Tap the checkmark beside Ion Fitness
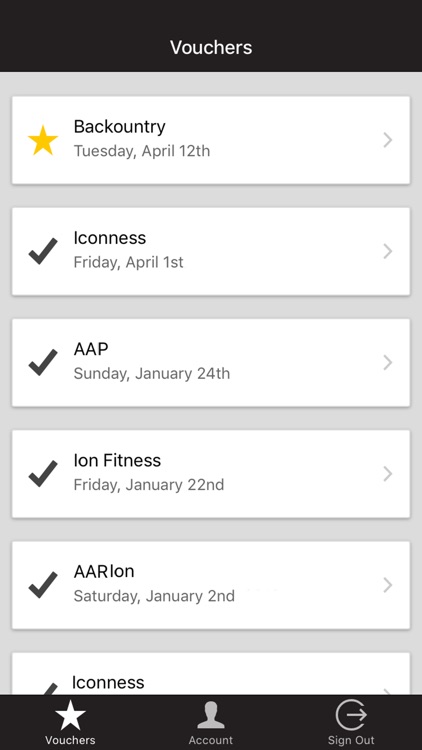Image resolution: width=422 pixels, height=750 pixels. coord(43,474)
